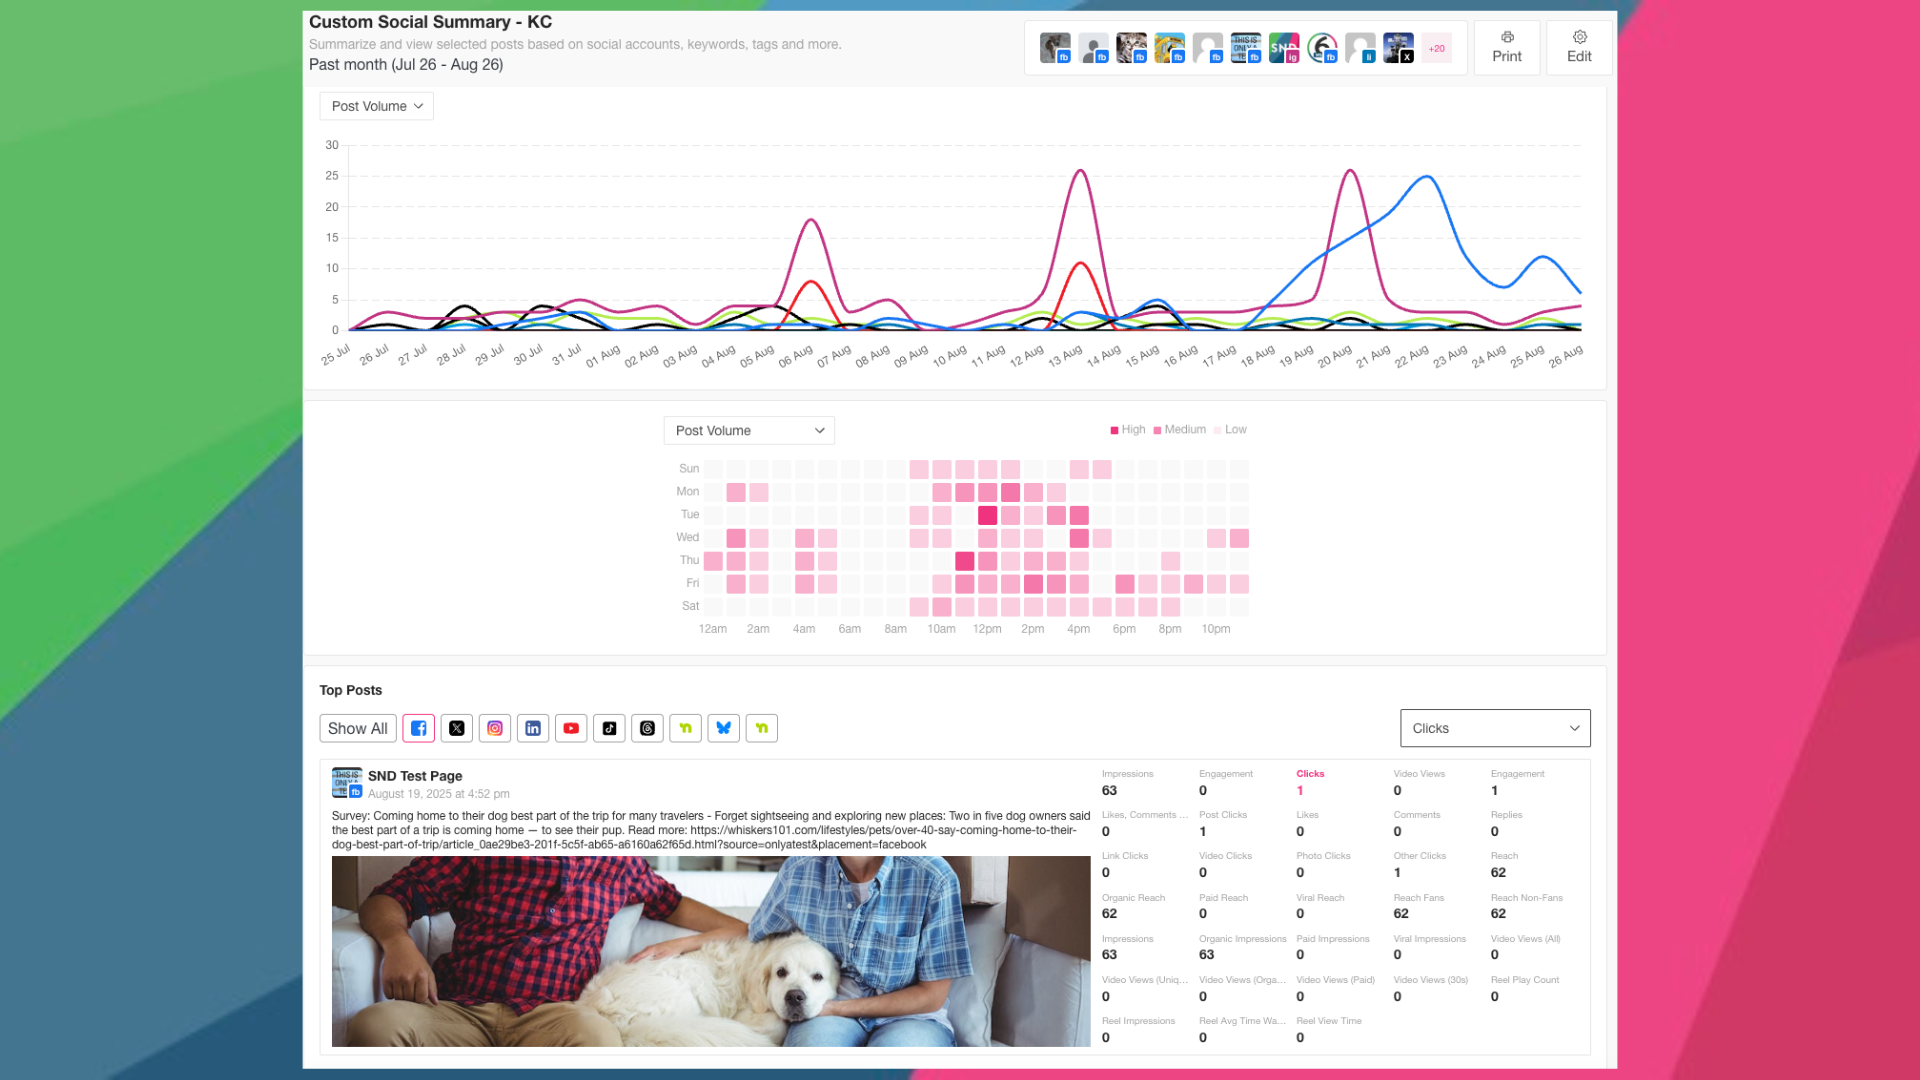
Task: Toggle Low legend item in heatmap
Action: point(1231,430)
